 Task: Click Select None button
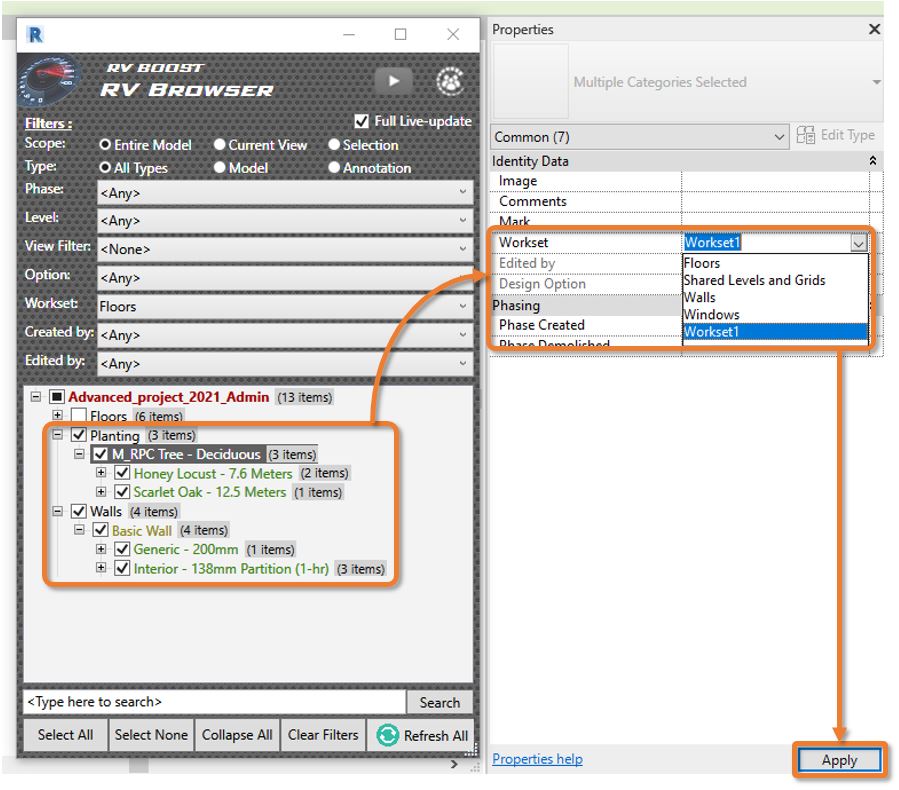(x=151, y=735)
